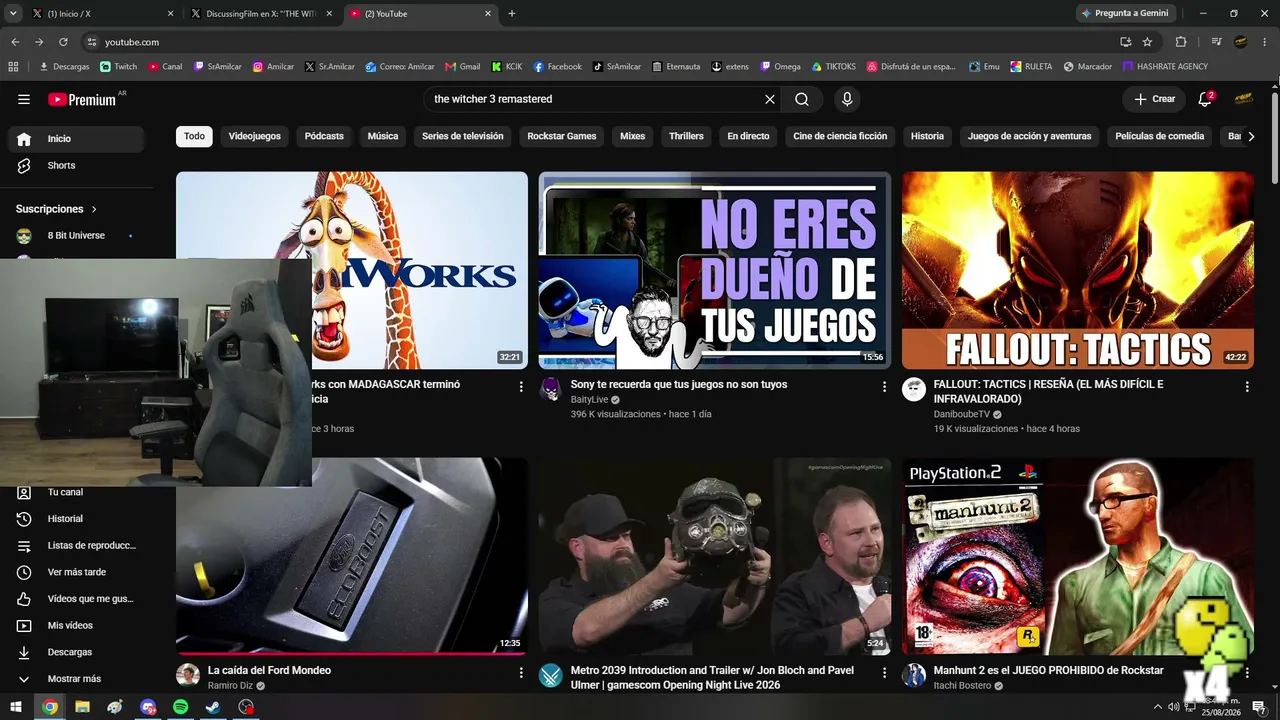Click the Crear button
This screenshot has width=1280, height=720.
1154,99
